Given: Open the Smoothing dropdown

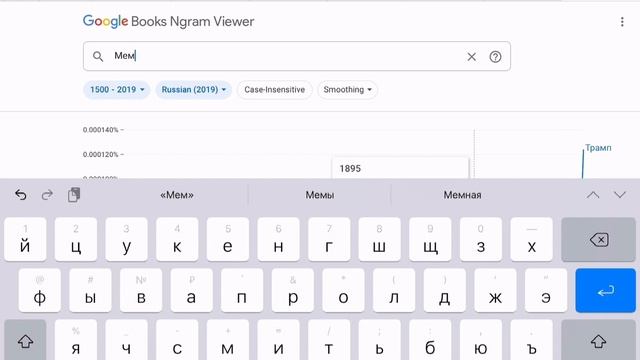Looking at the screenshot, I should (347, 90).
